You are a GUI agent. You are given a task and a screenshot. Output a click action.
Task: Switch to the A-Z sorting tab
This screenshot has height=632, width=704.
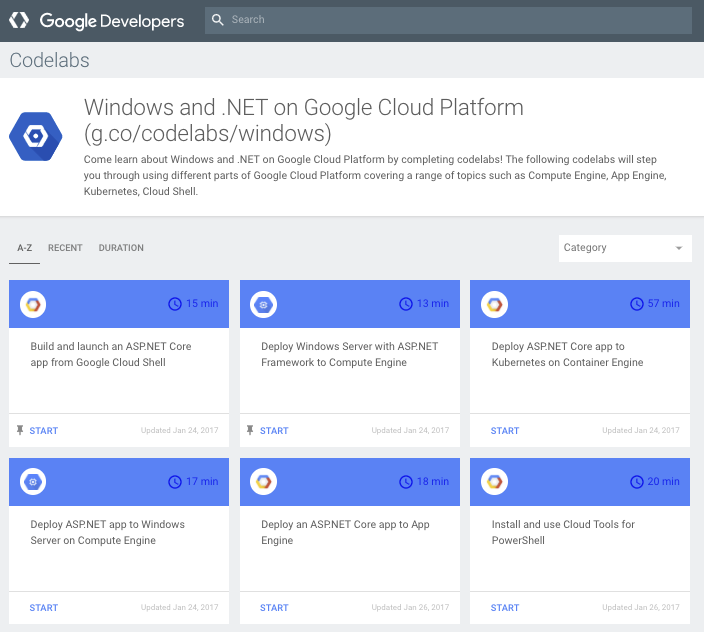25,248
